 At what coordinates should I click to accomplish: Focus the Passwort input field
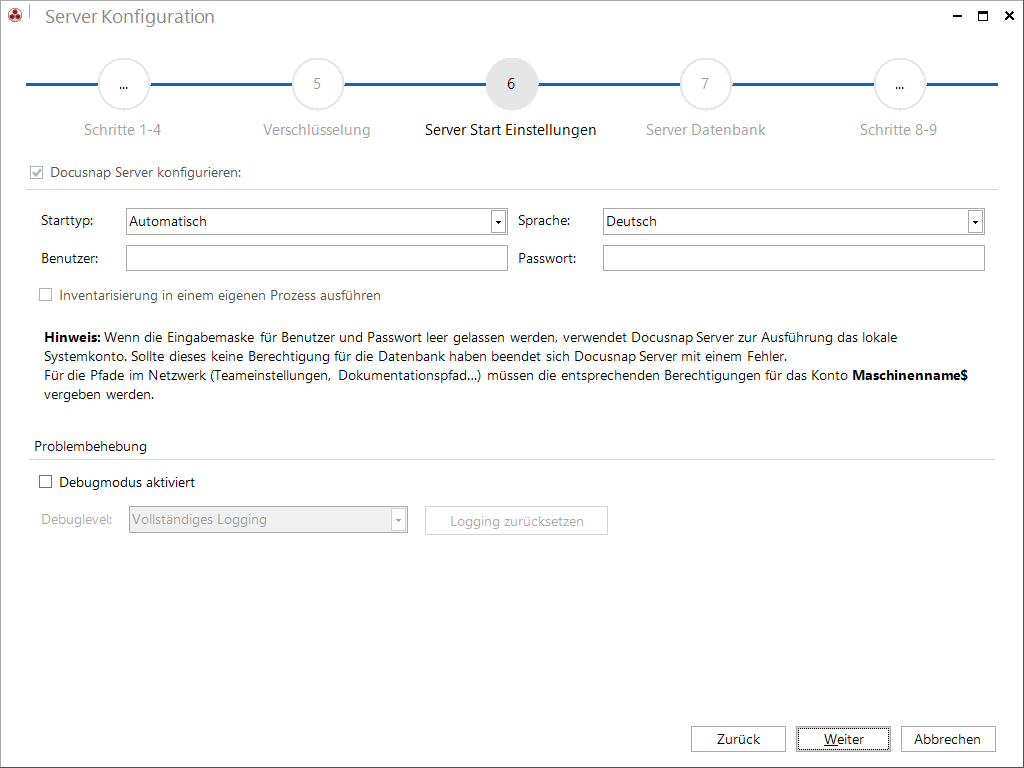click(x=793, y=258)
